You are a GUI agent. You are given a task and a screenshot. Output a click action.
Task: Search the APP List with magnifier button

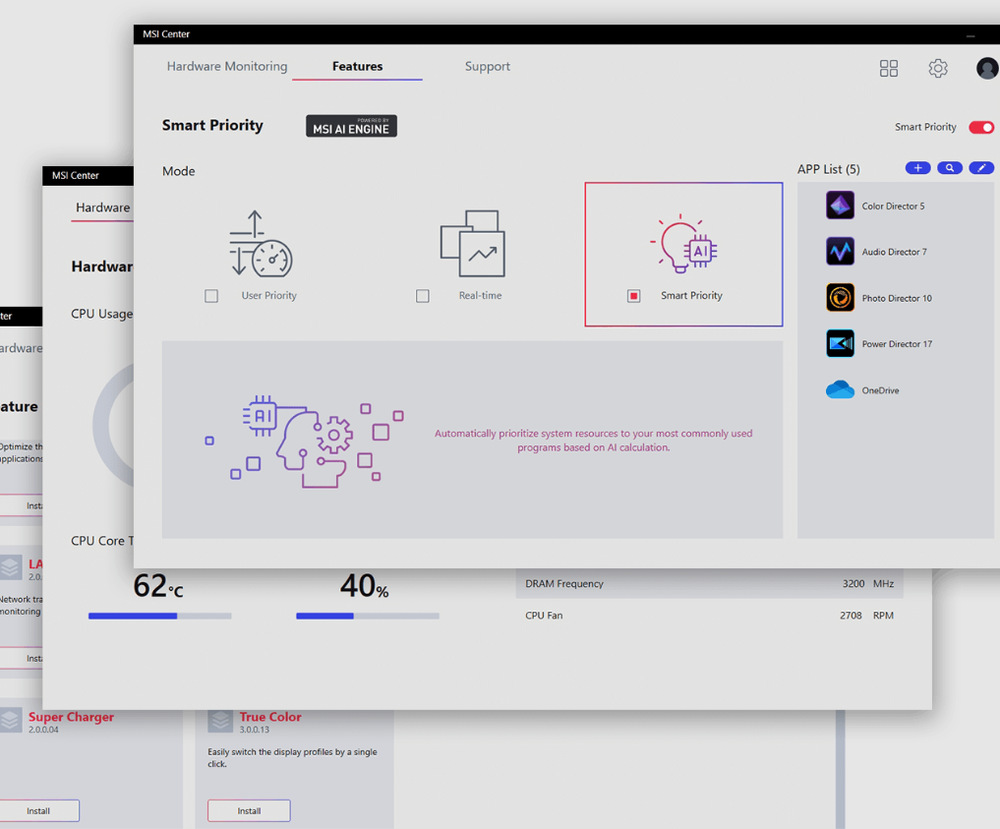coord(950,168)
